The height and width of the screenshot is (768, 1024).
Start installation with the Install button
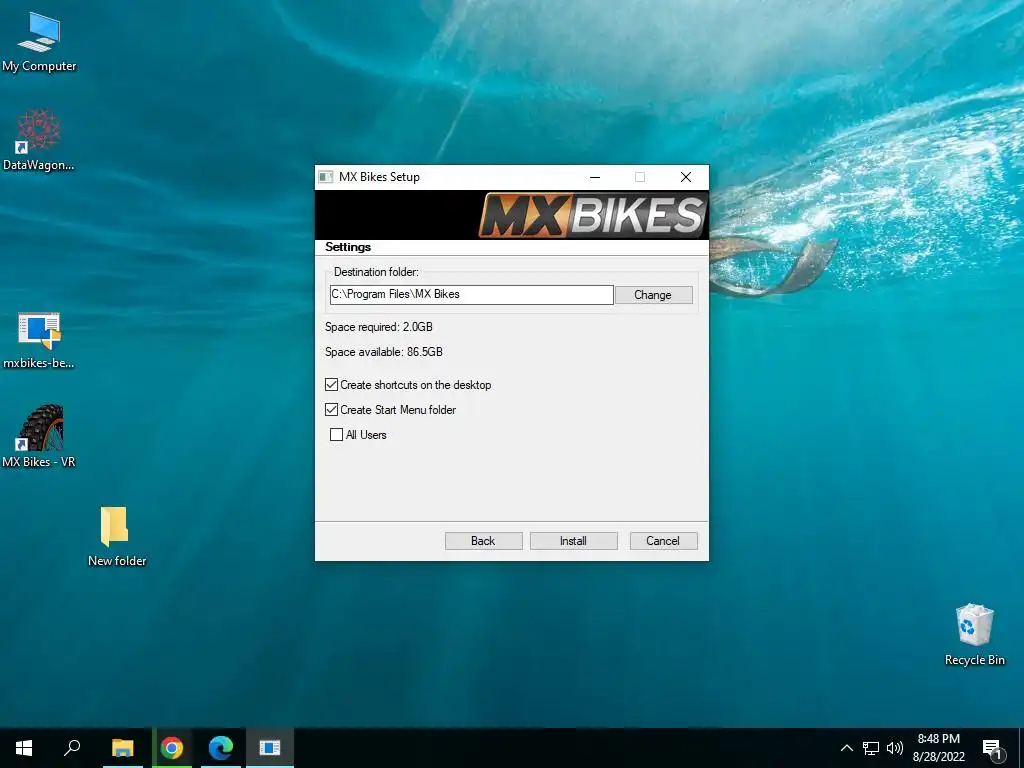pyautogui.click(x=573, y=541)
